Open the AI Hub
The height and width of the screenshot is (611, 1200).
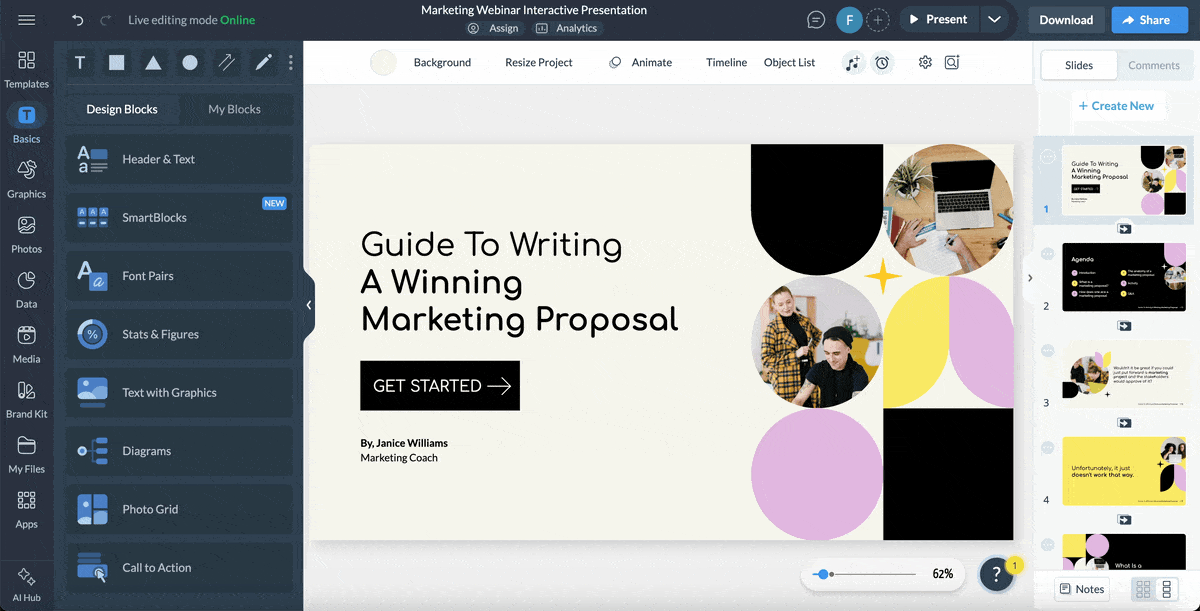pos(27,586)
